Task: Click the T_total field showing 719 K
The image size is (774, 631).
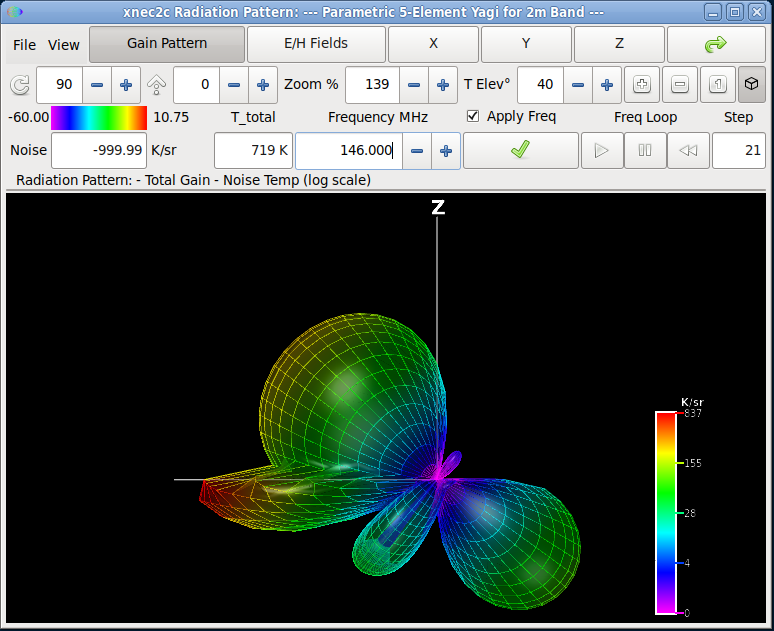Action: (x=253, y=151)
